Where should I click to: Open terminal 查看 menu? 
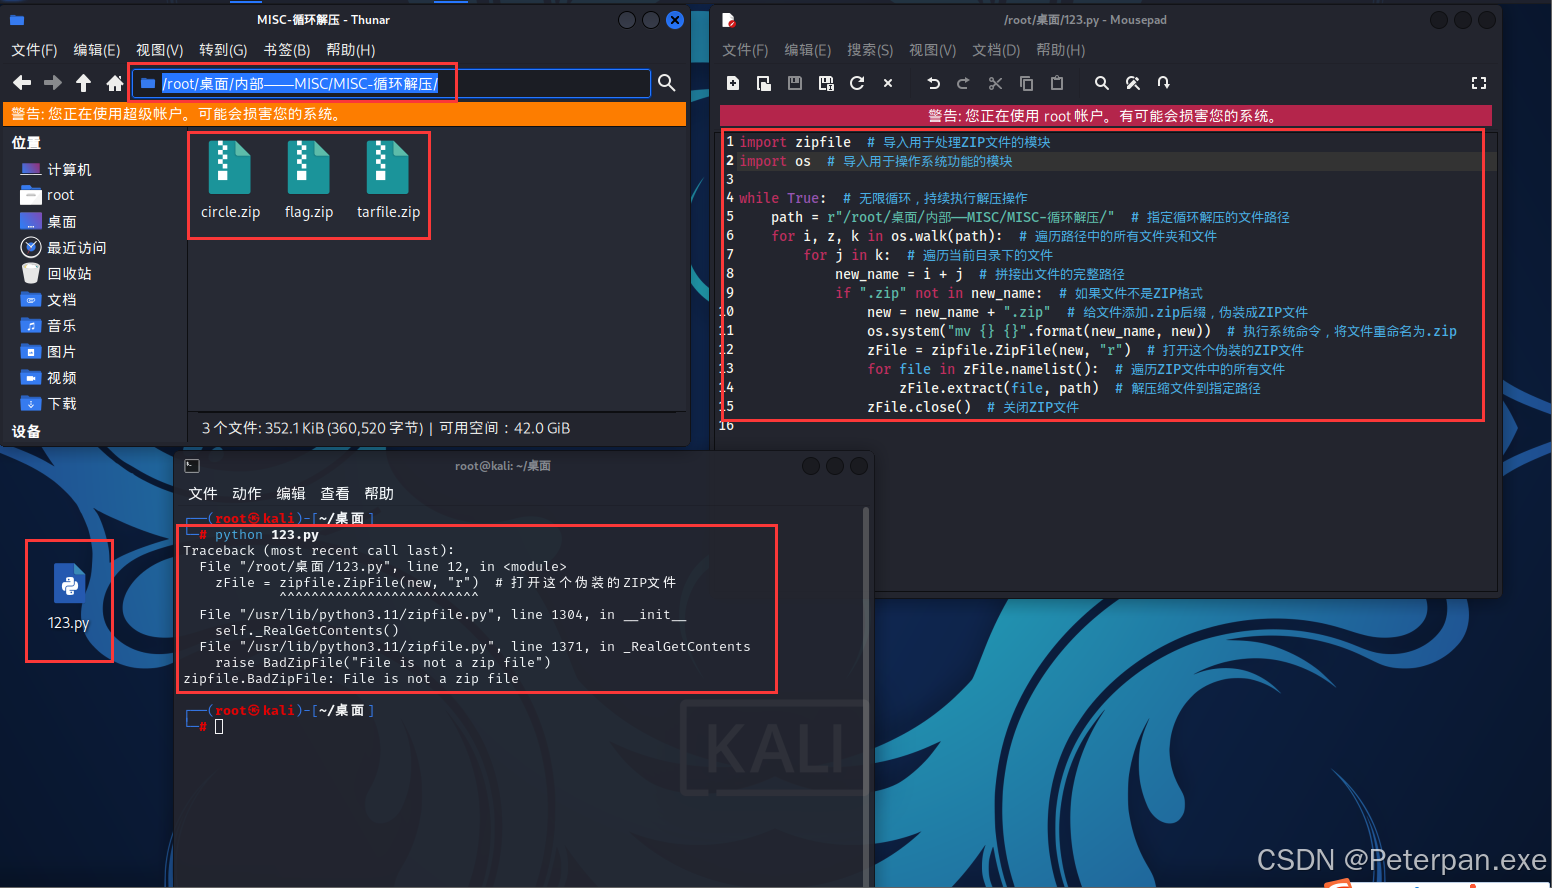[x=335, y=494]
